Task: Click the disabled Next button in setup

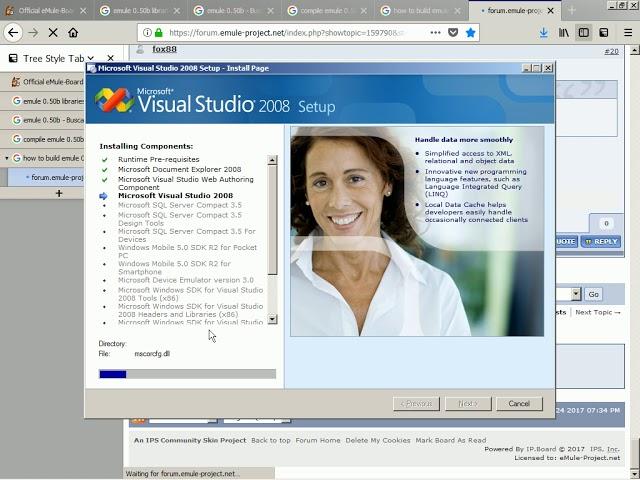Action: [468, 403]
